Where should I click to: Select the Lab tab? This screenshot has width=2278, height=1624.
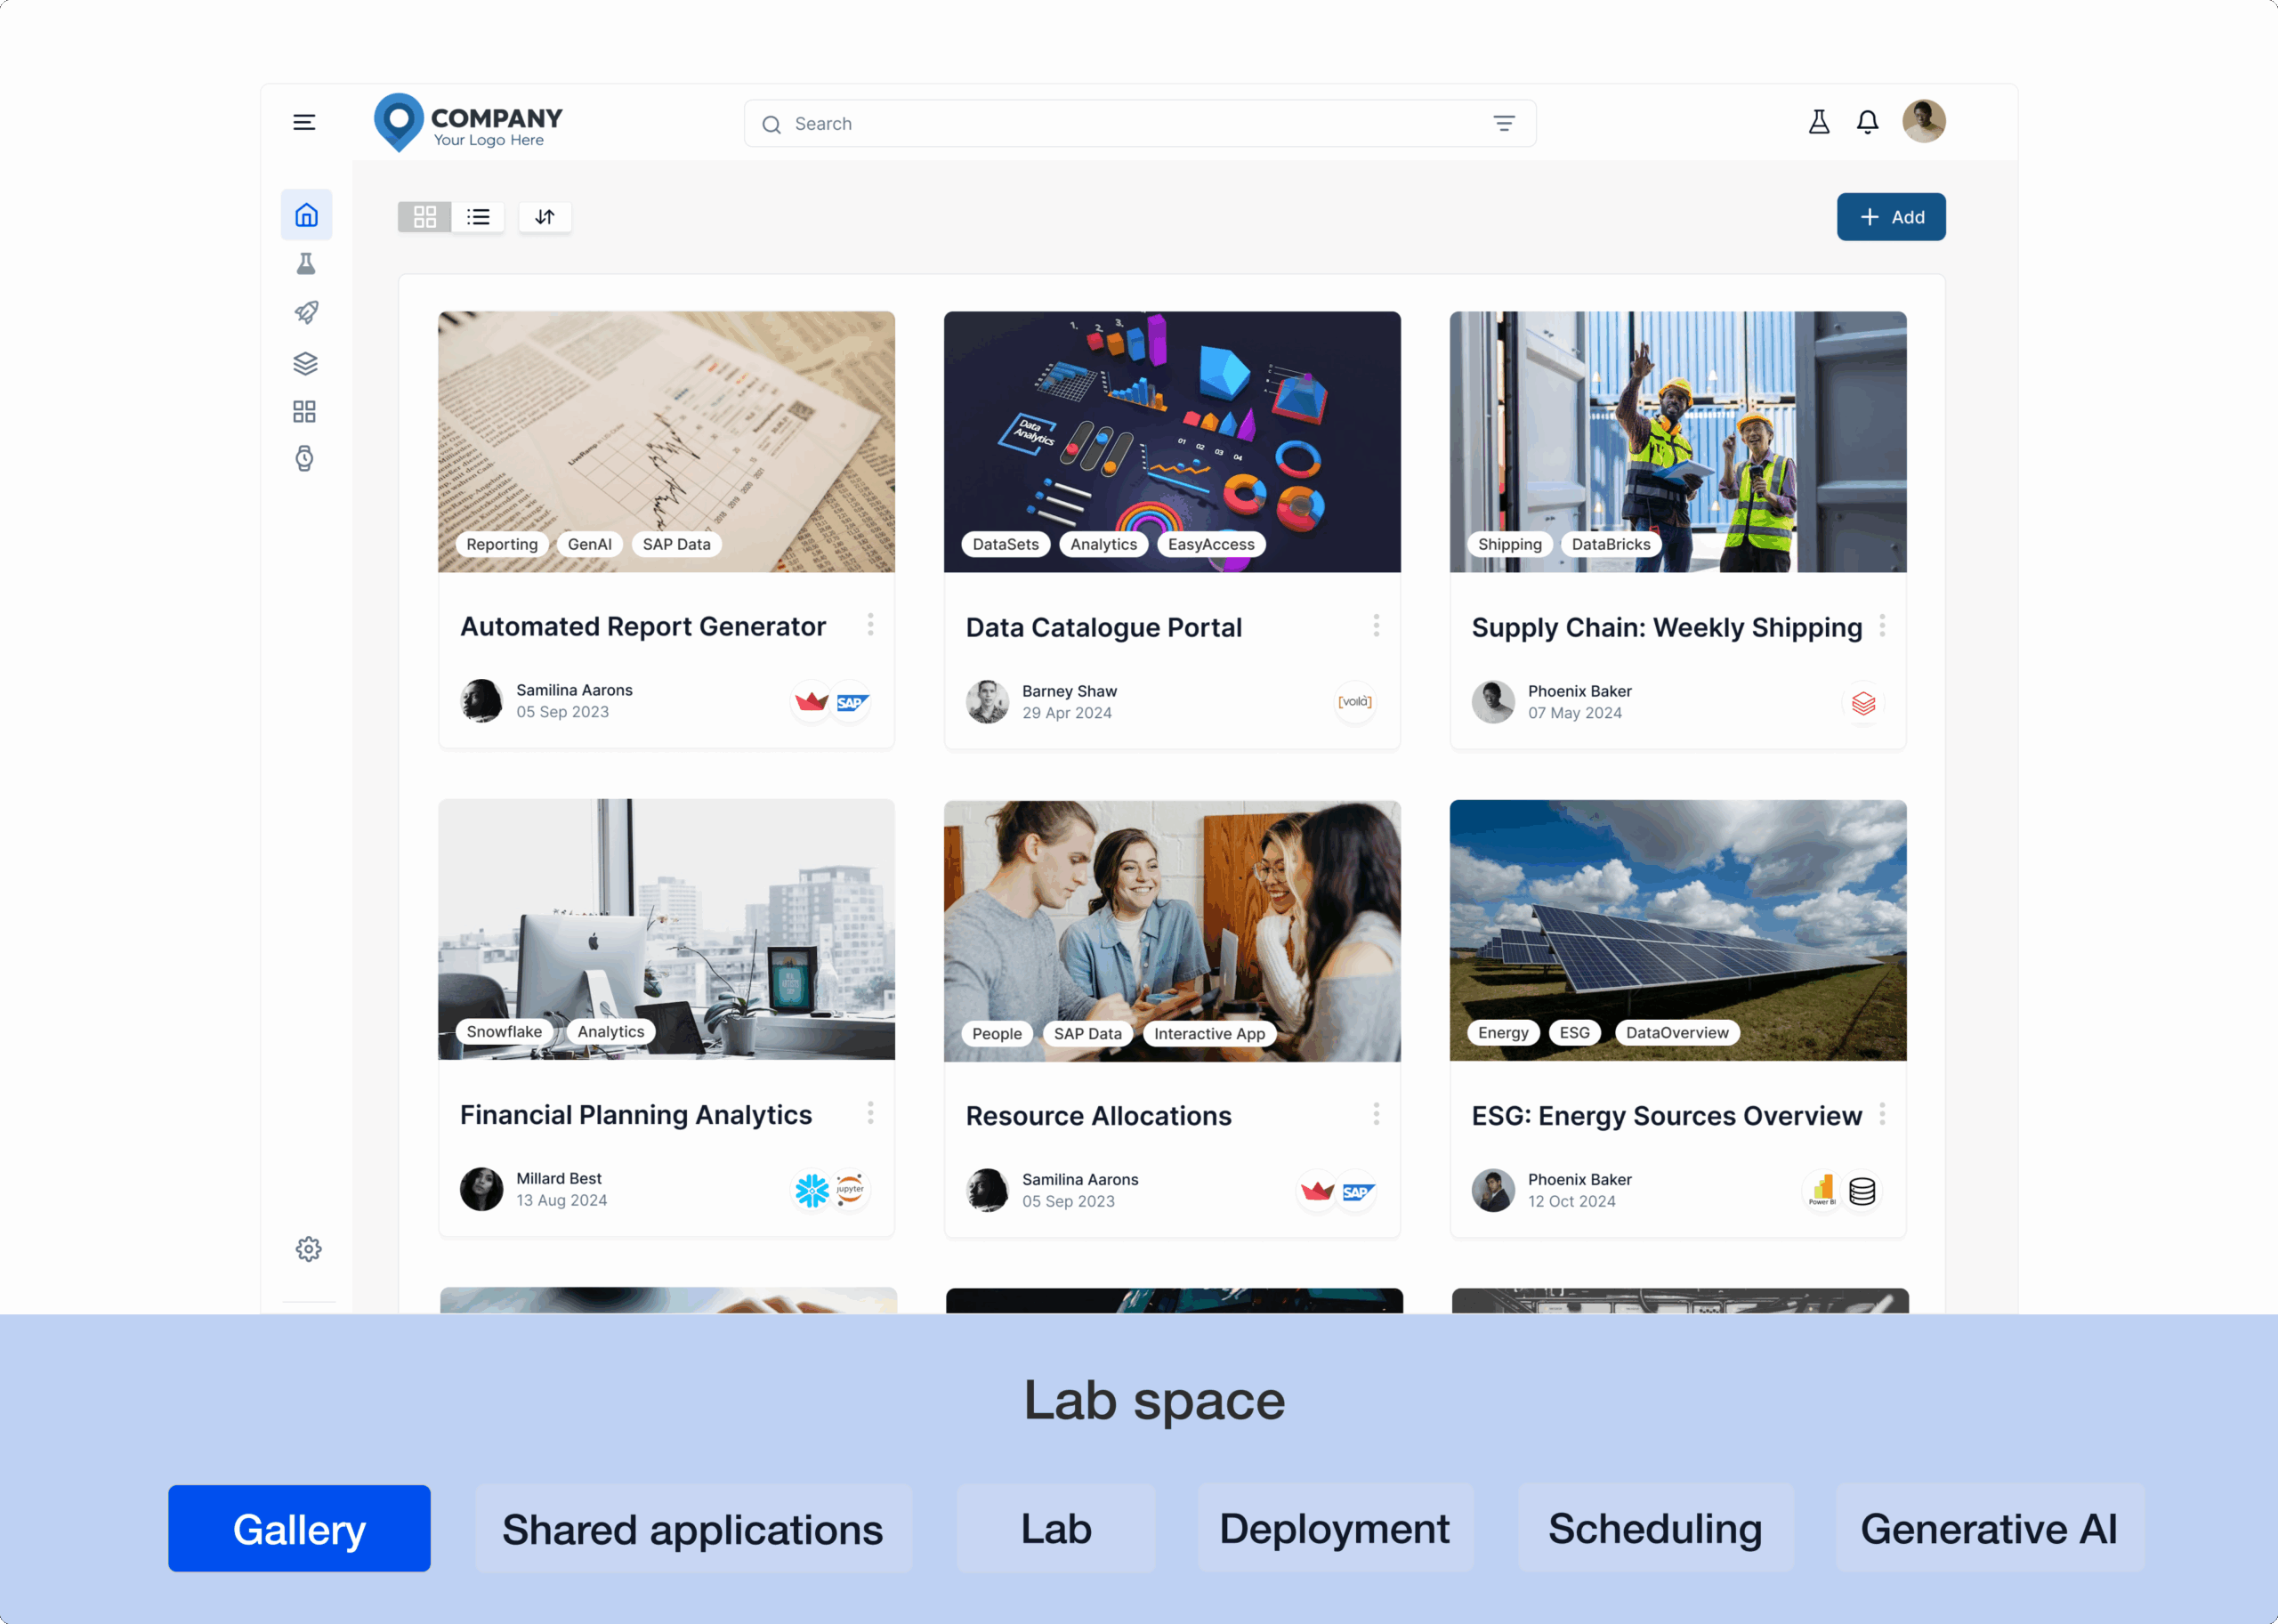point(1056,1528)
